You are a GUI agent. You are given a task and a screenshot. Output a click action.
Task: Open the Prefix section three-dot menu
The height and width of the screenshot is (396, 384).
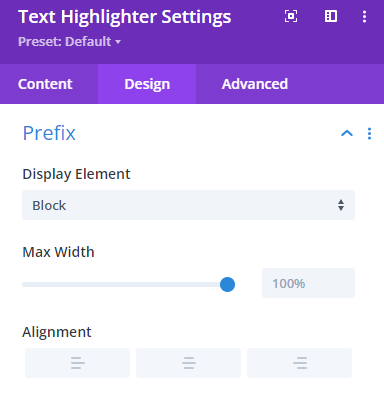click(369, 133)
